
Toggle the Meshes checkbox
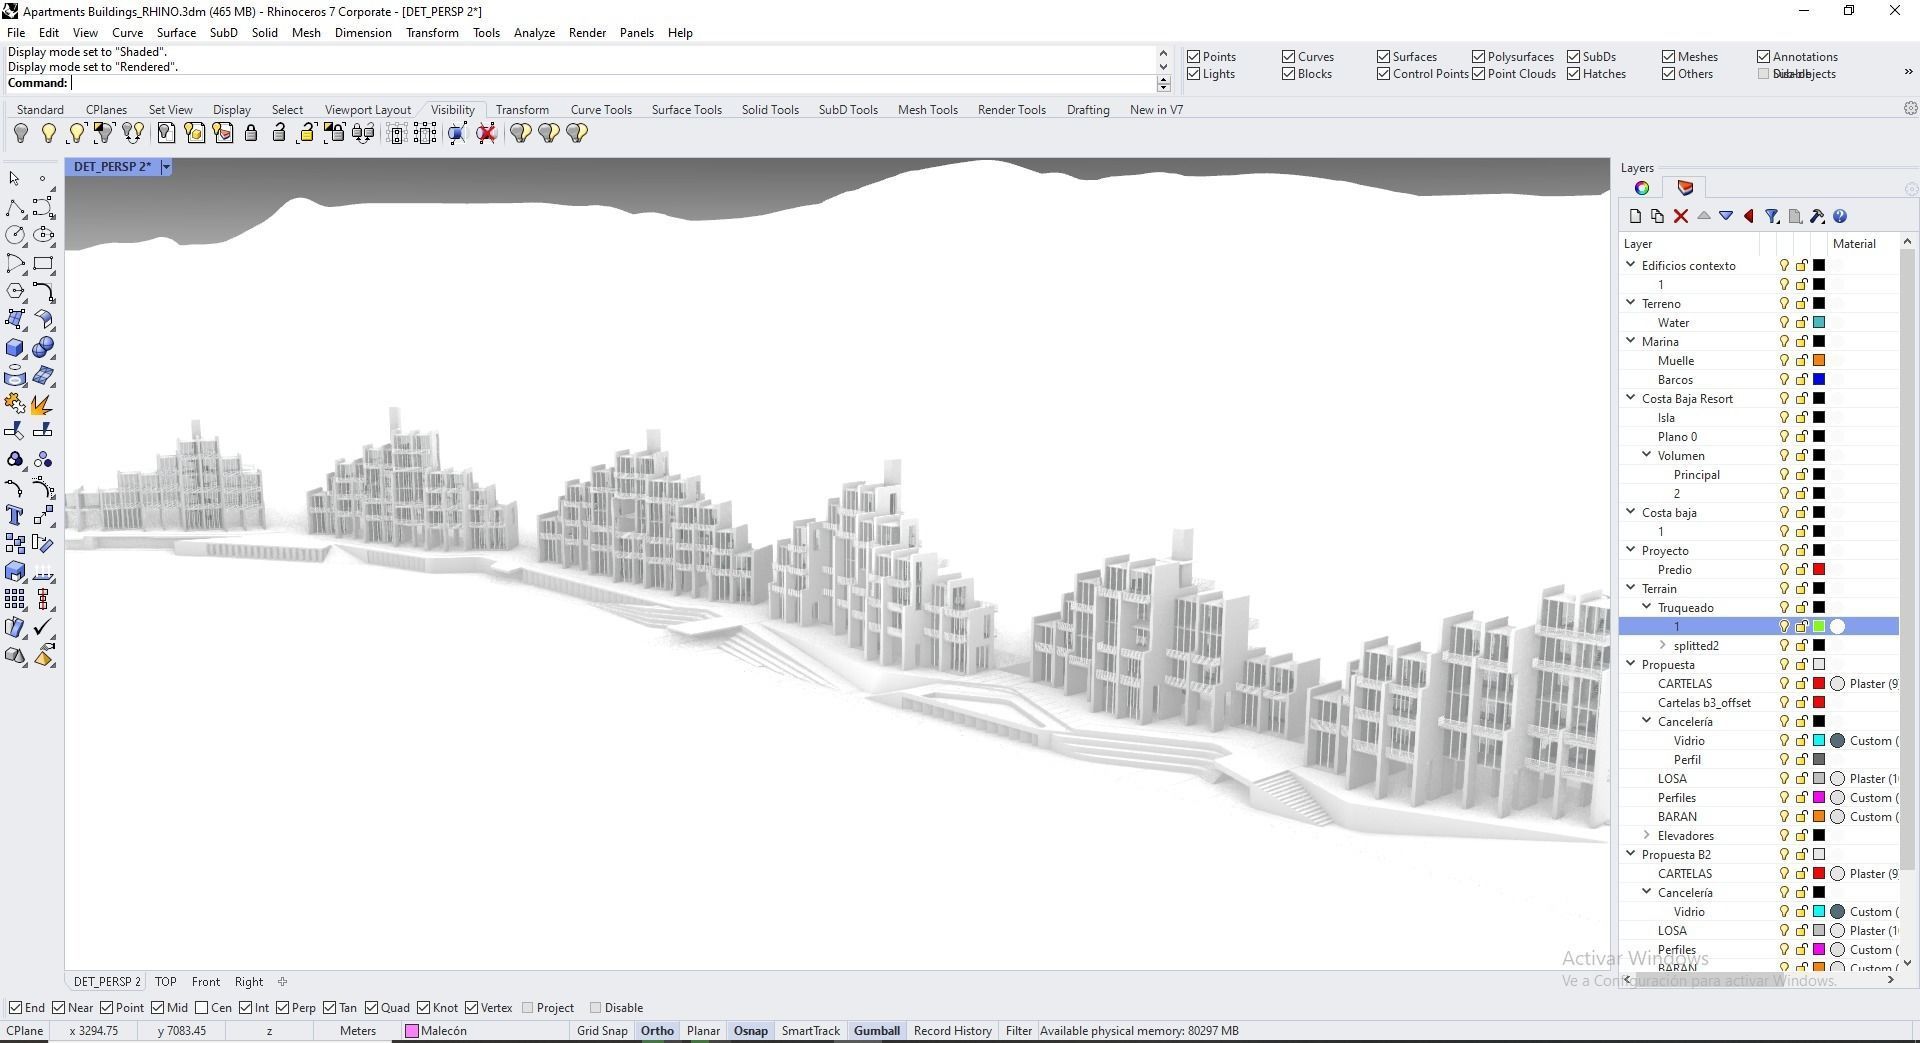coord(1668,57)
